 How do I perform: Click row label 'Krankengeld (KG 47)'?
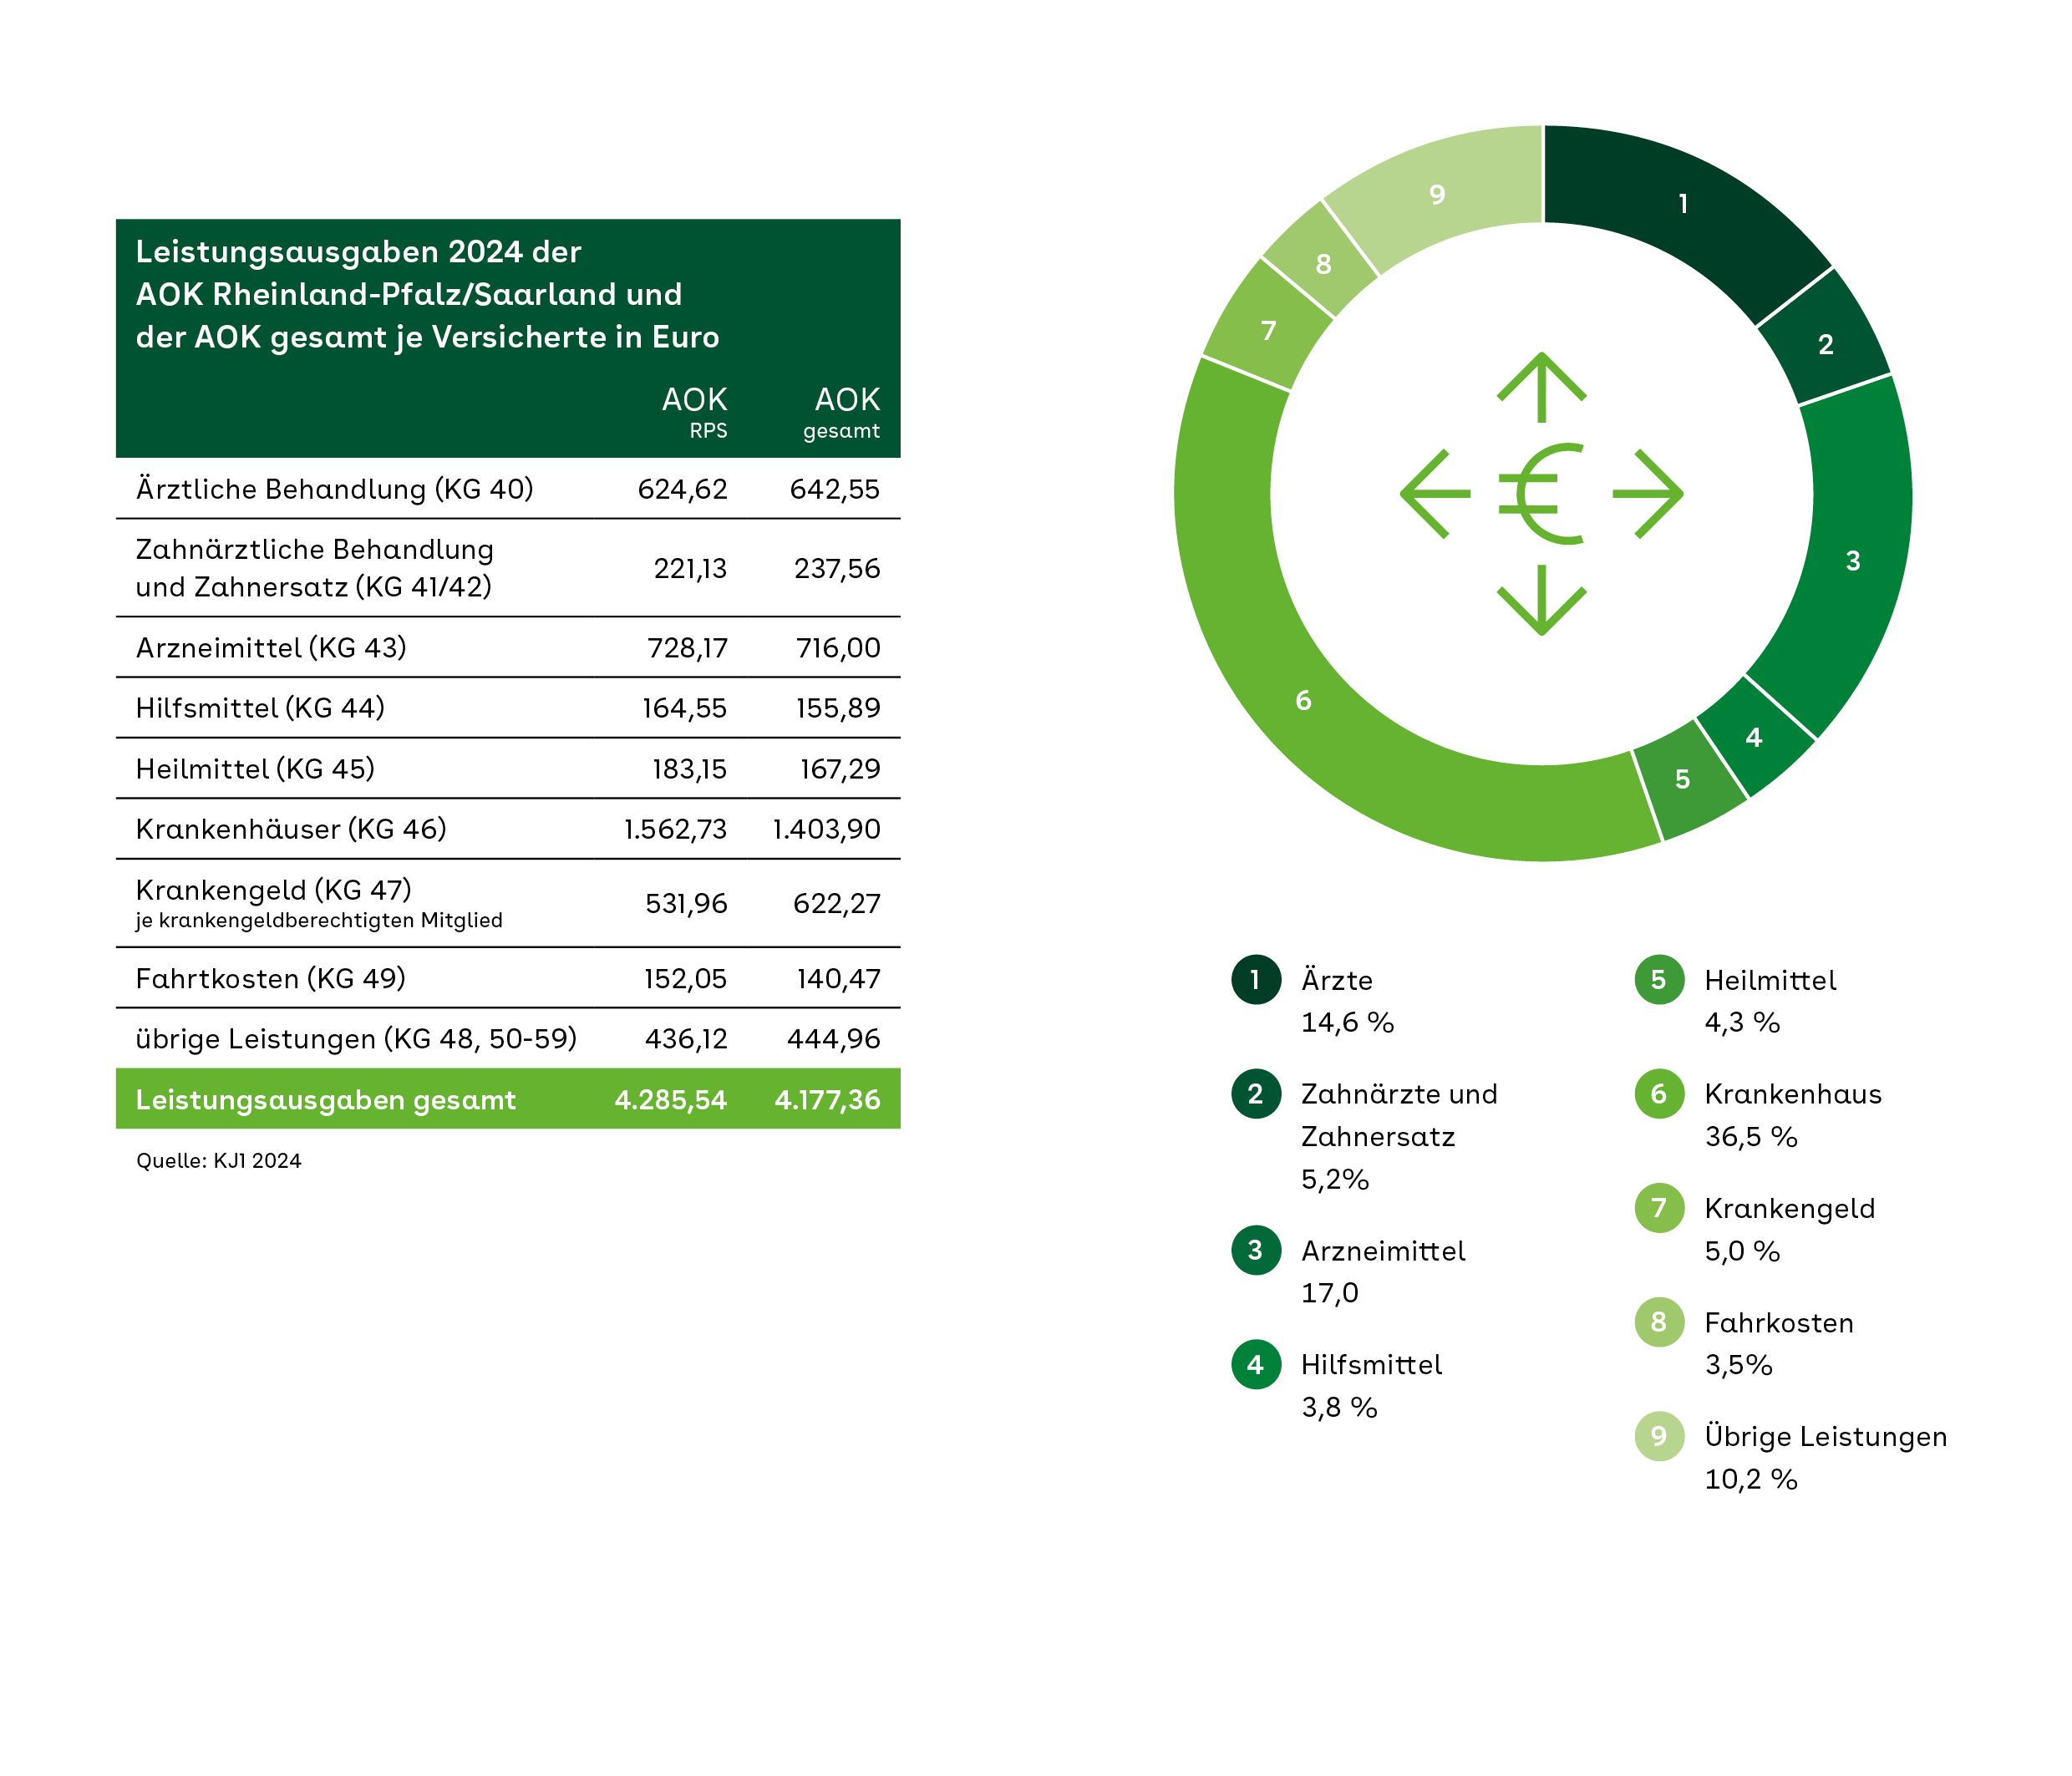274,890
